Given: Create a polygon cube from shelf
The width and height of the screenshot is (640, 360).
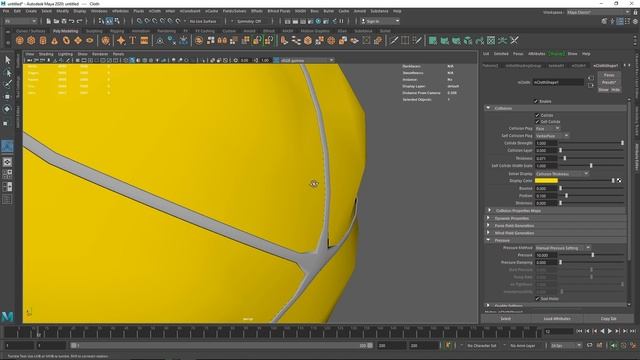Looking at the screenshot, I should pos(31,40).
